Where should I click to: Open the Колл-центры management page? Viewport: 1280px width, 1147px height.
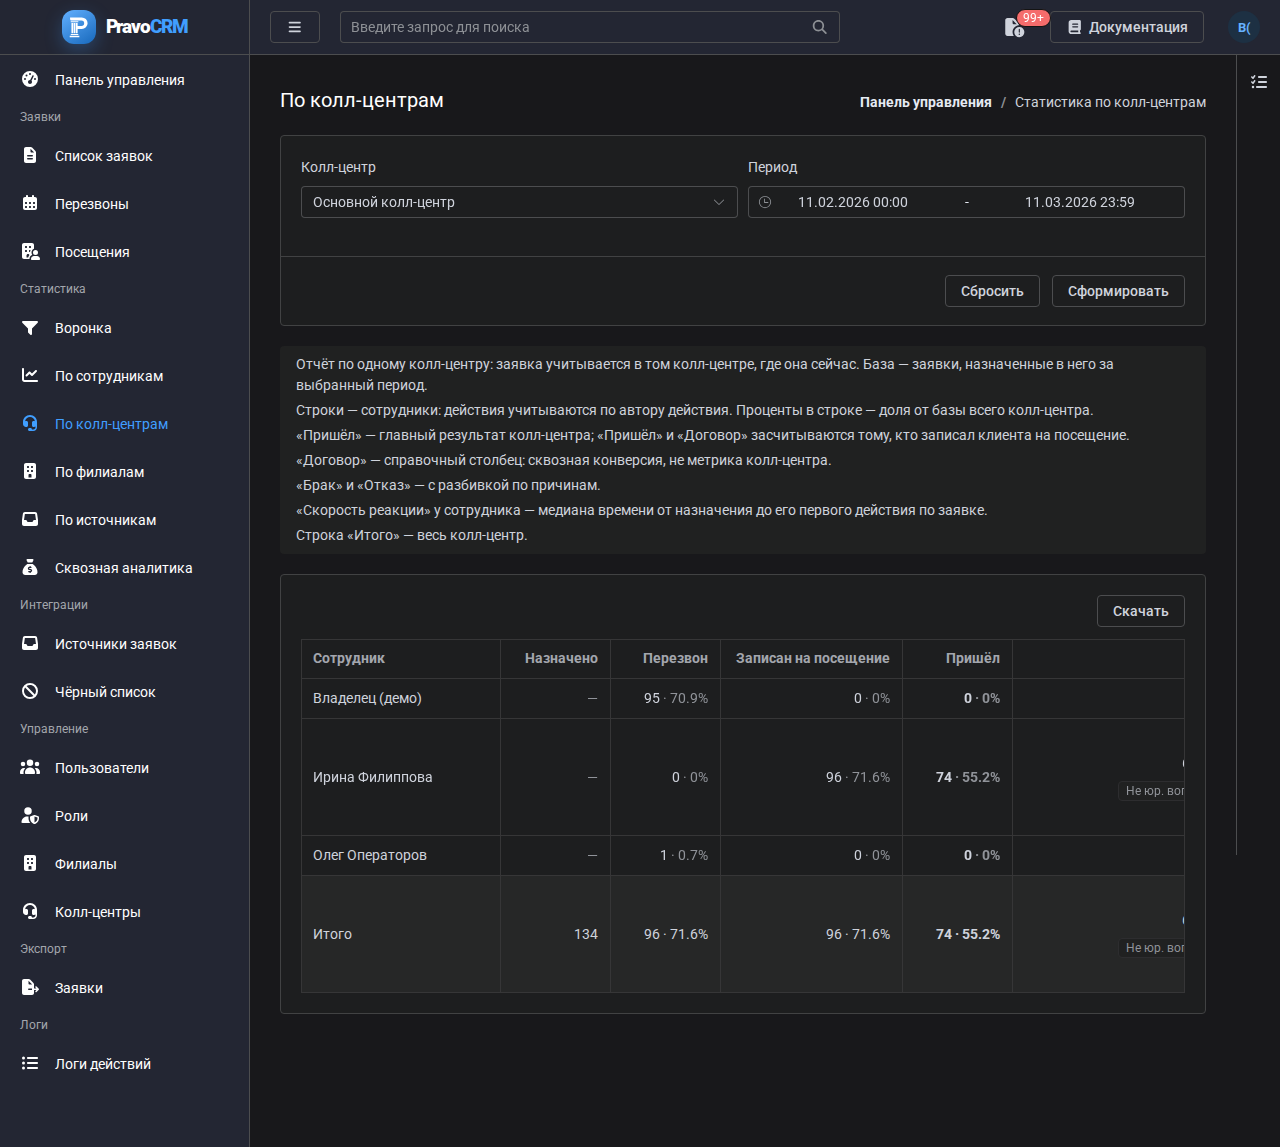[97, 912]
